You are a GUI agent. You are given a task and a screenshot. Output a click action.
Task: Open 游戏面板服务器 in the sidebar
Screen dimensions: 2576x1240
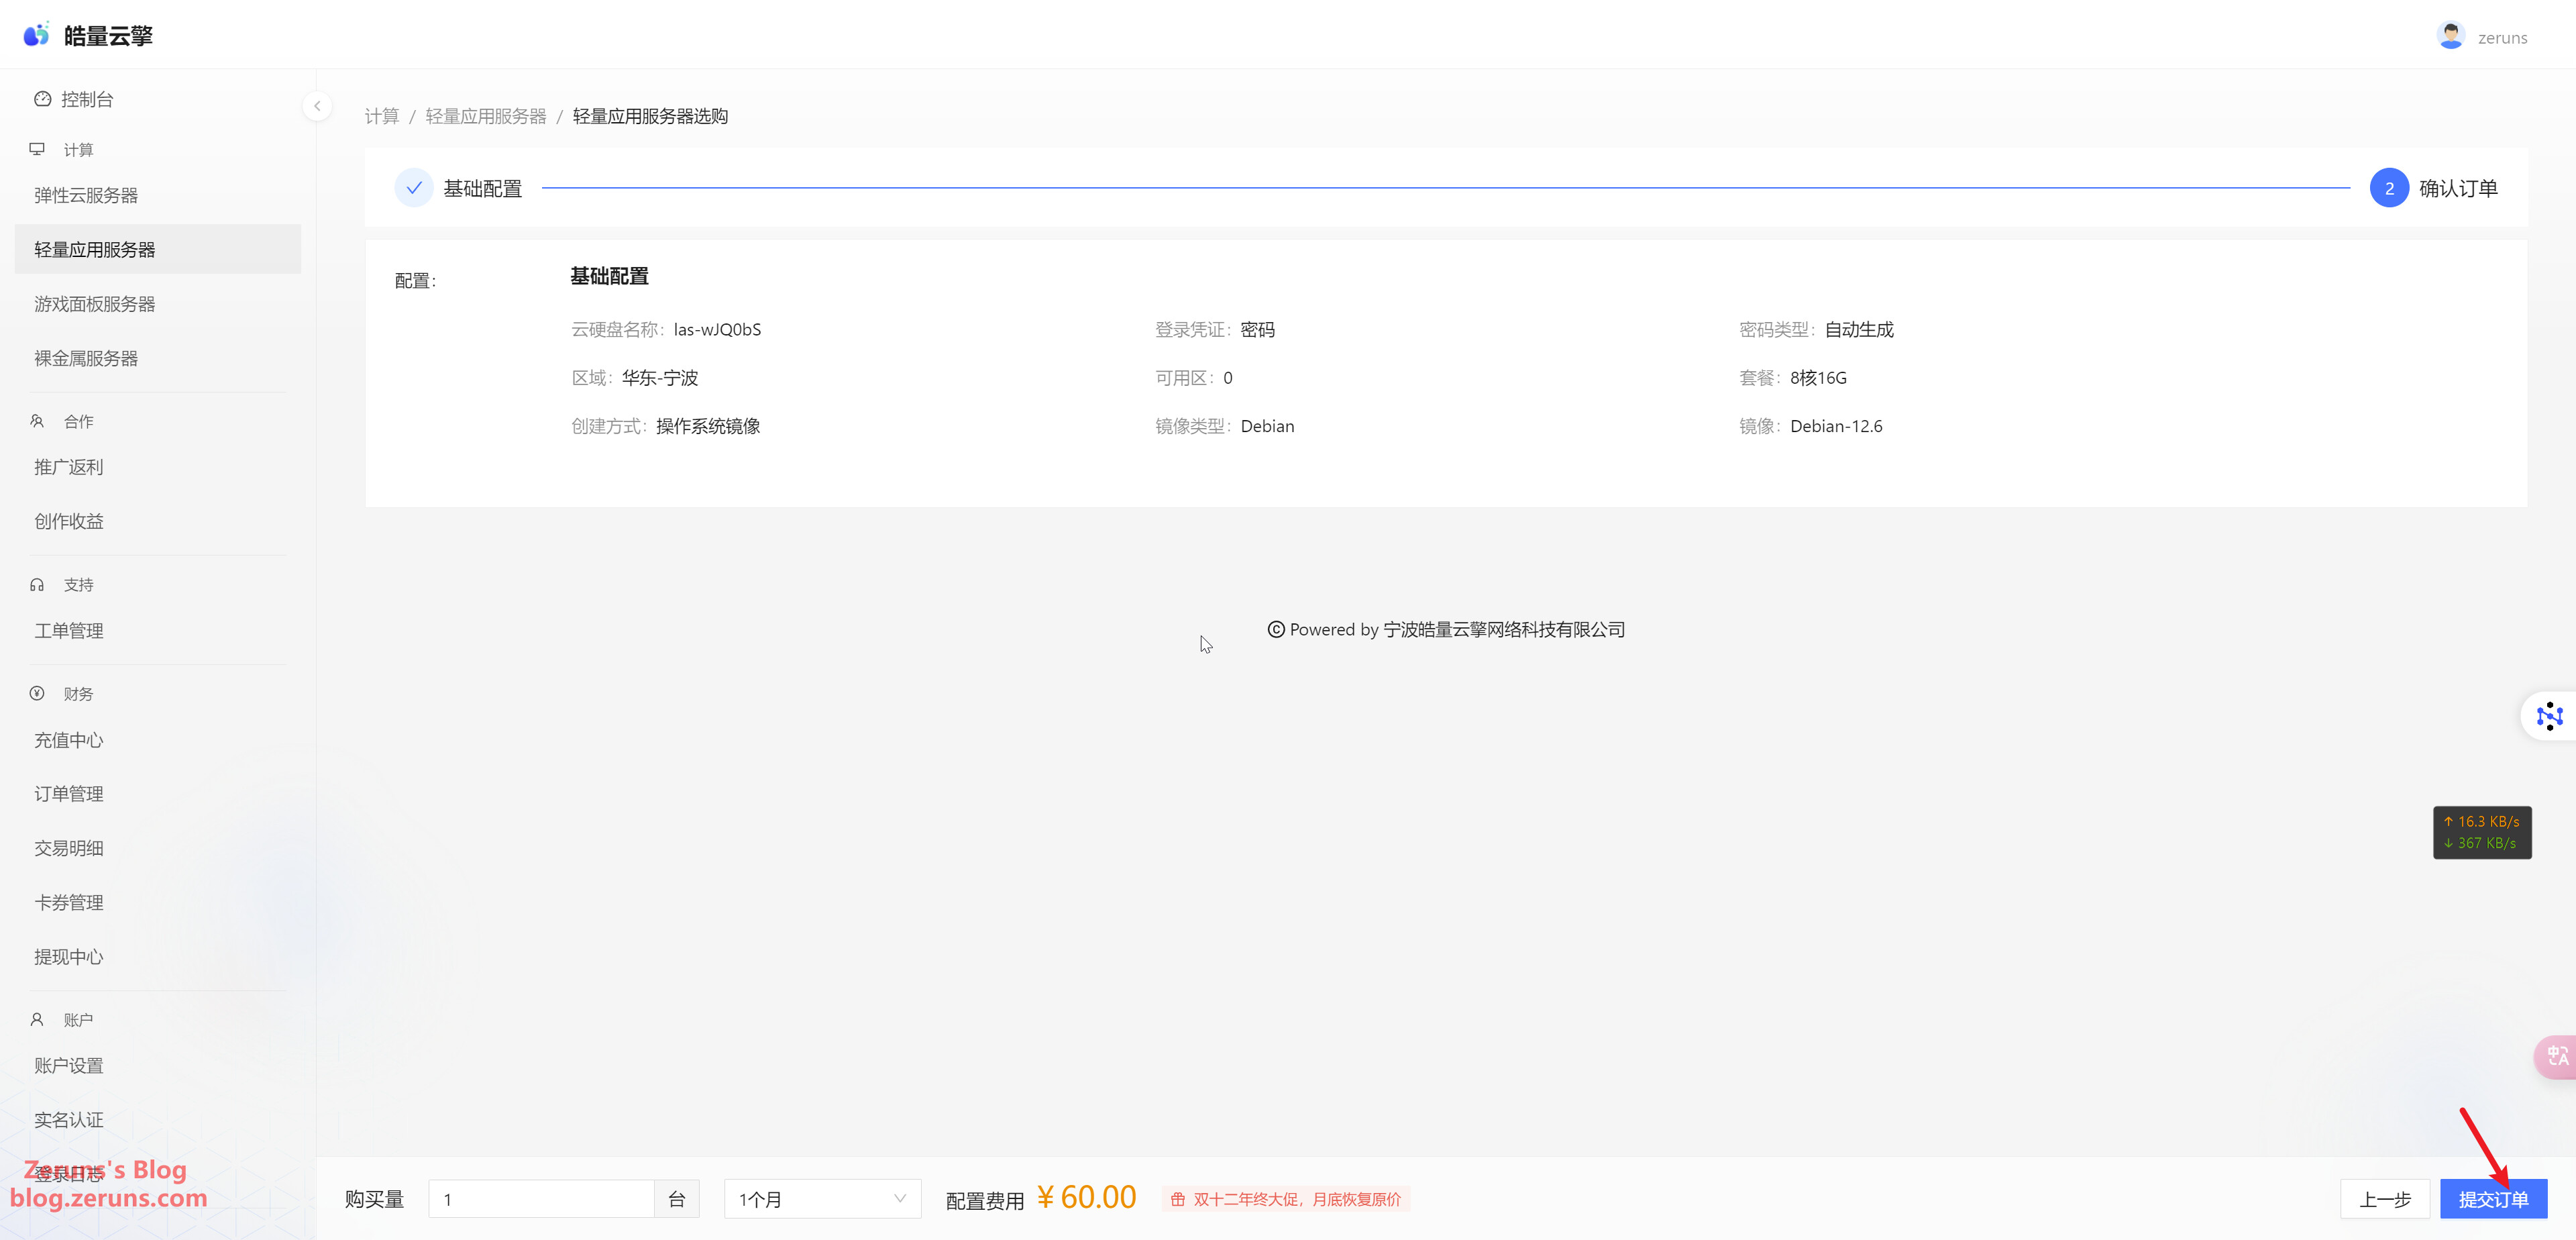pos(95,304)
